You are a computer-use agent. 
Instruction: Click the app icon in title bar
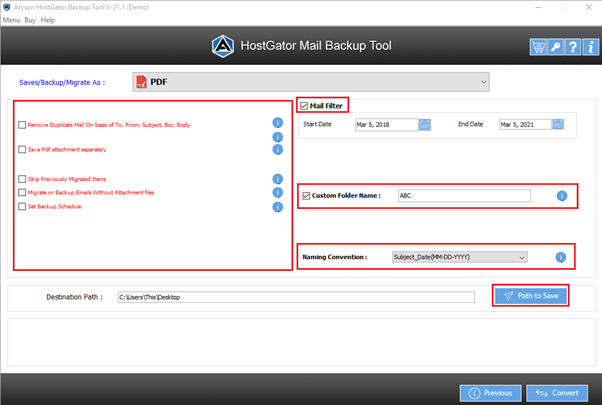click(7, 7)
